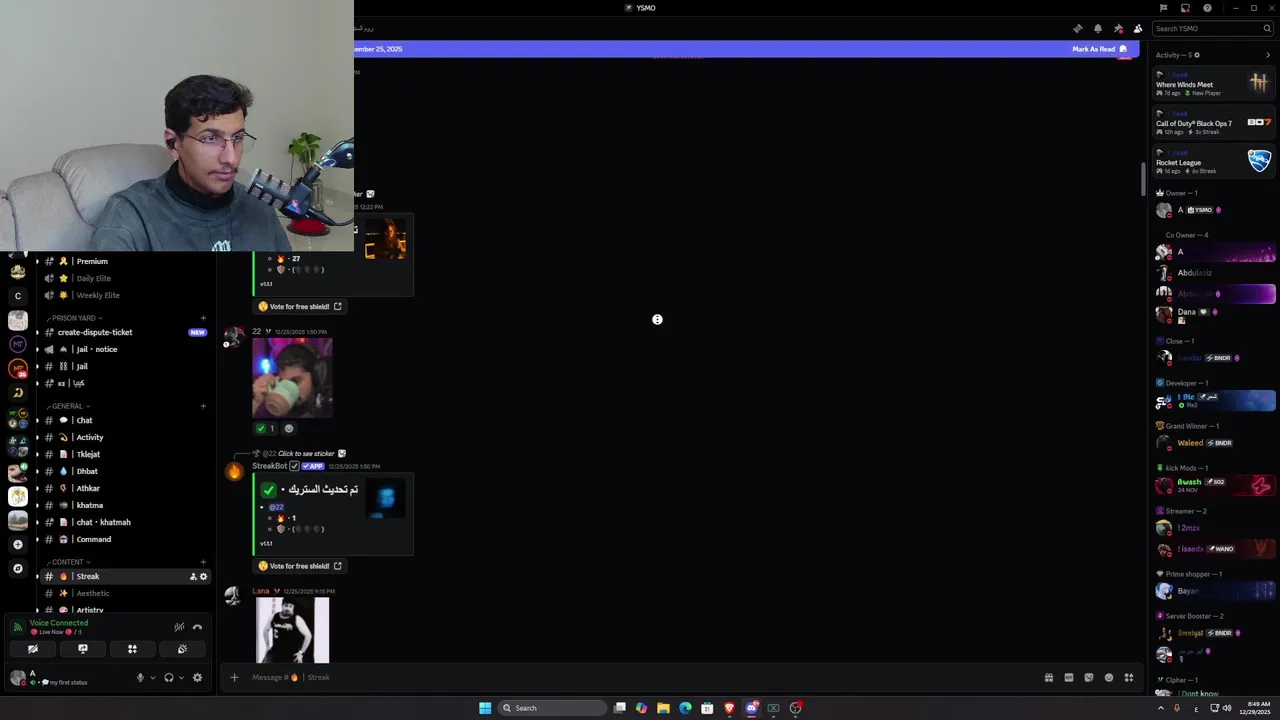Open the sticker picker icon

pyautogui.click(x=1089, y=677)
